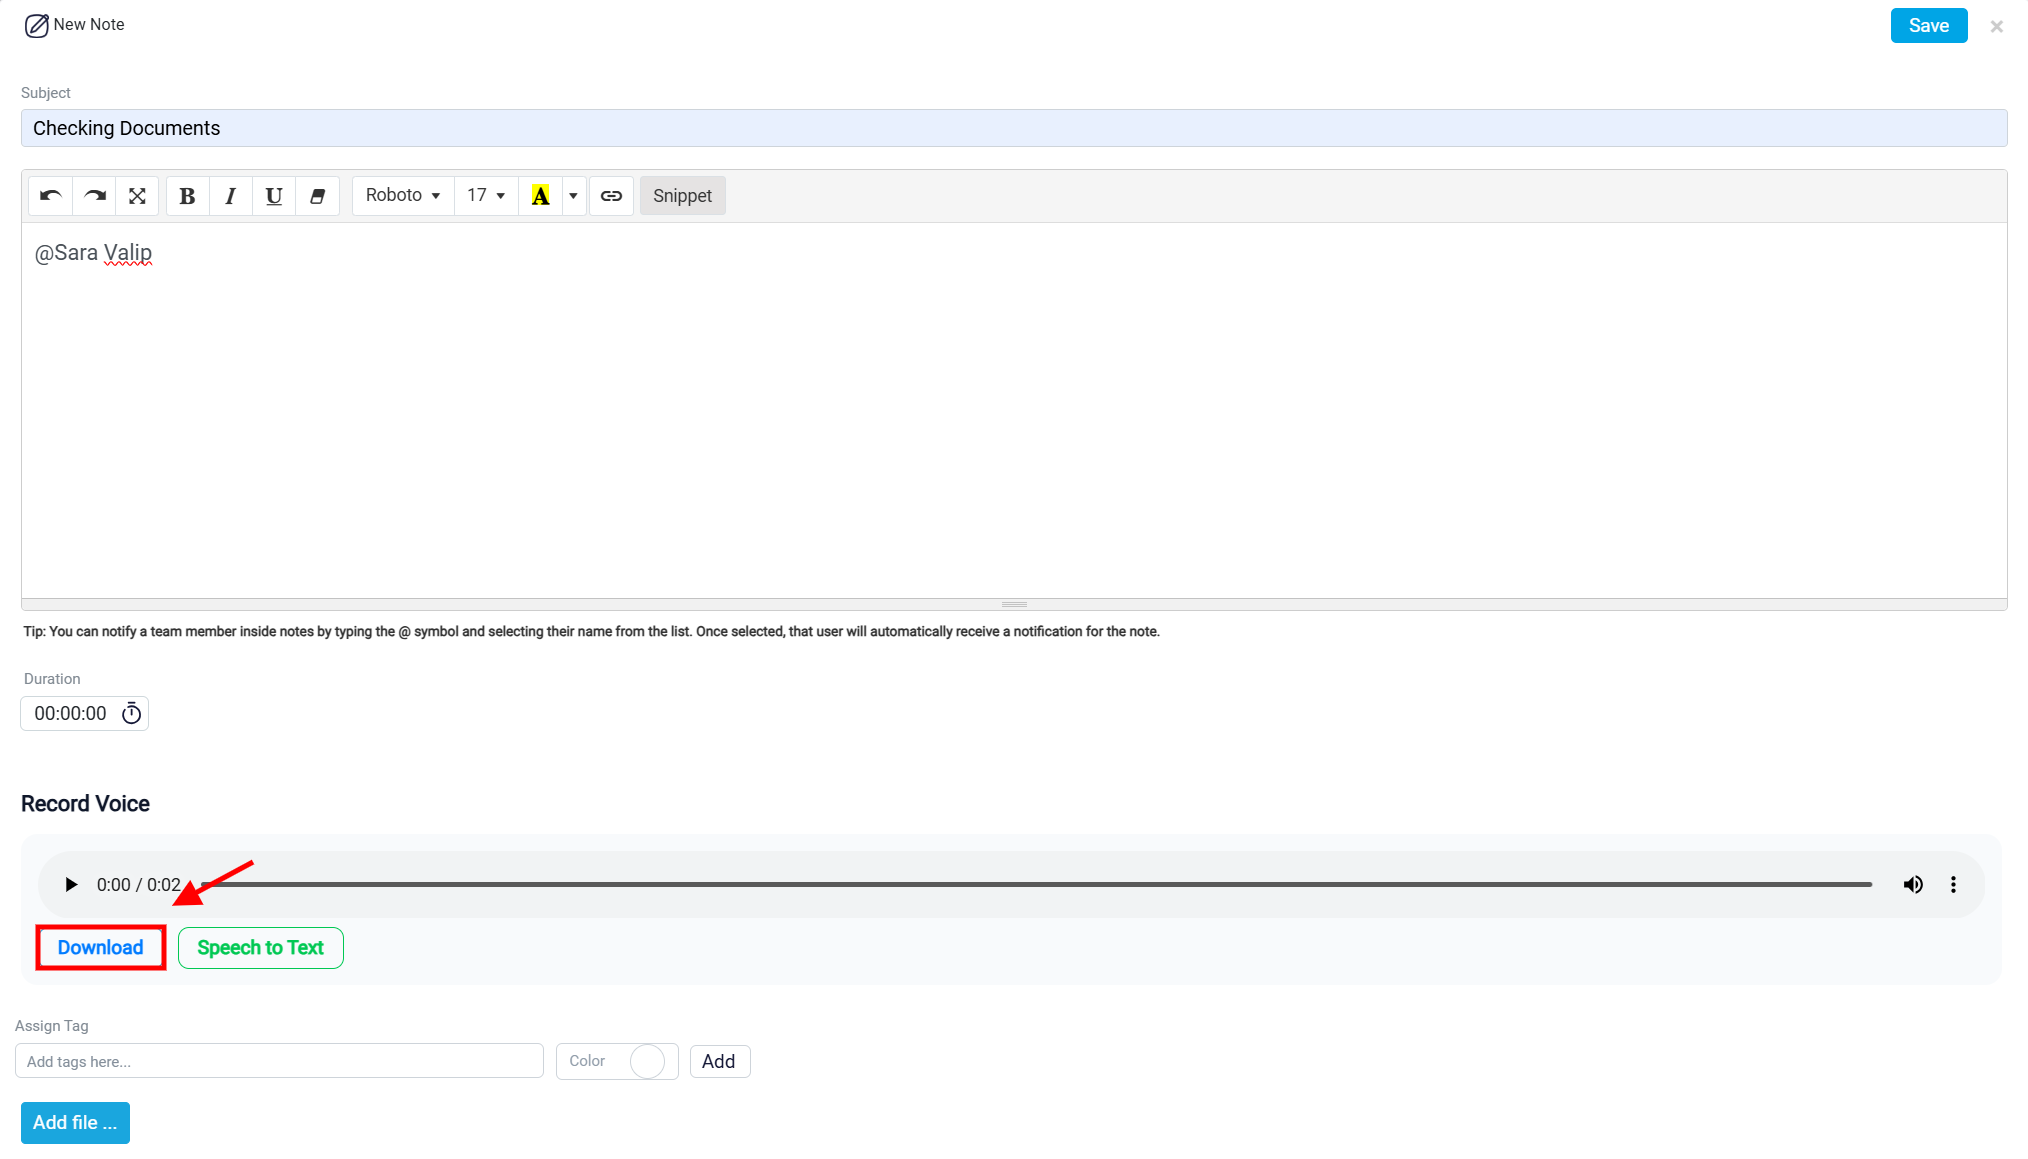Toggle fullscreen editor mode icon

(x=137, y=196)
